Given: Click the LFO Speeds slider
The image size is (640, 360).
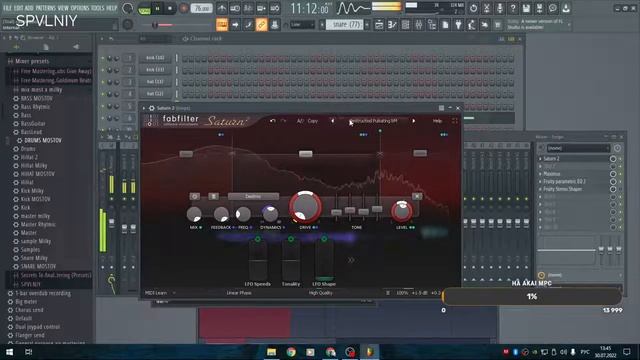Looking at the screenshot, I should 258,260.
